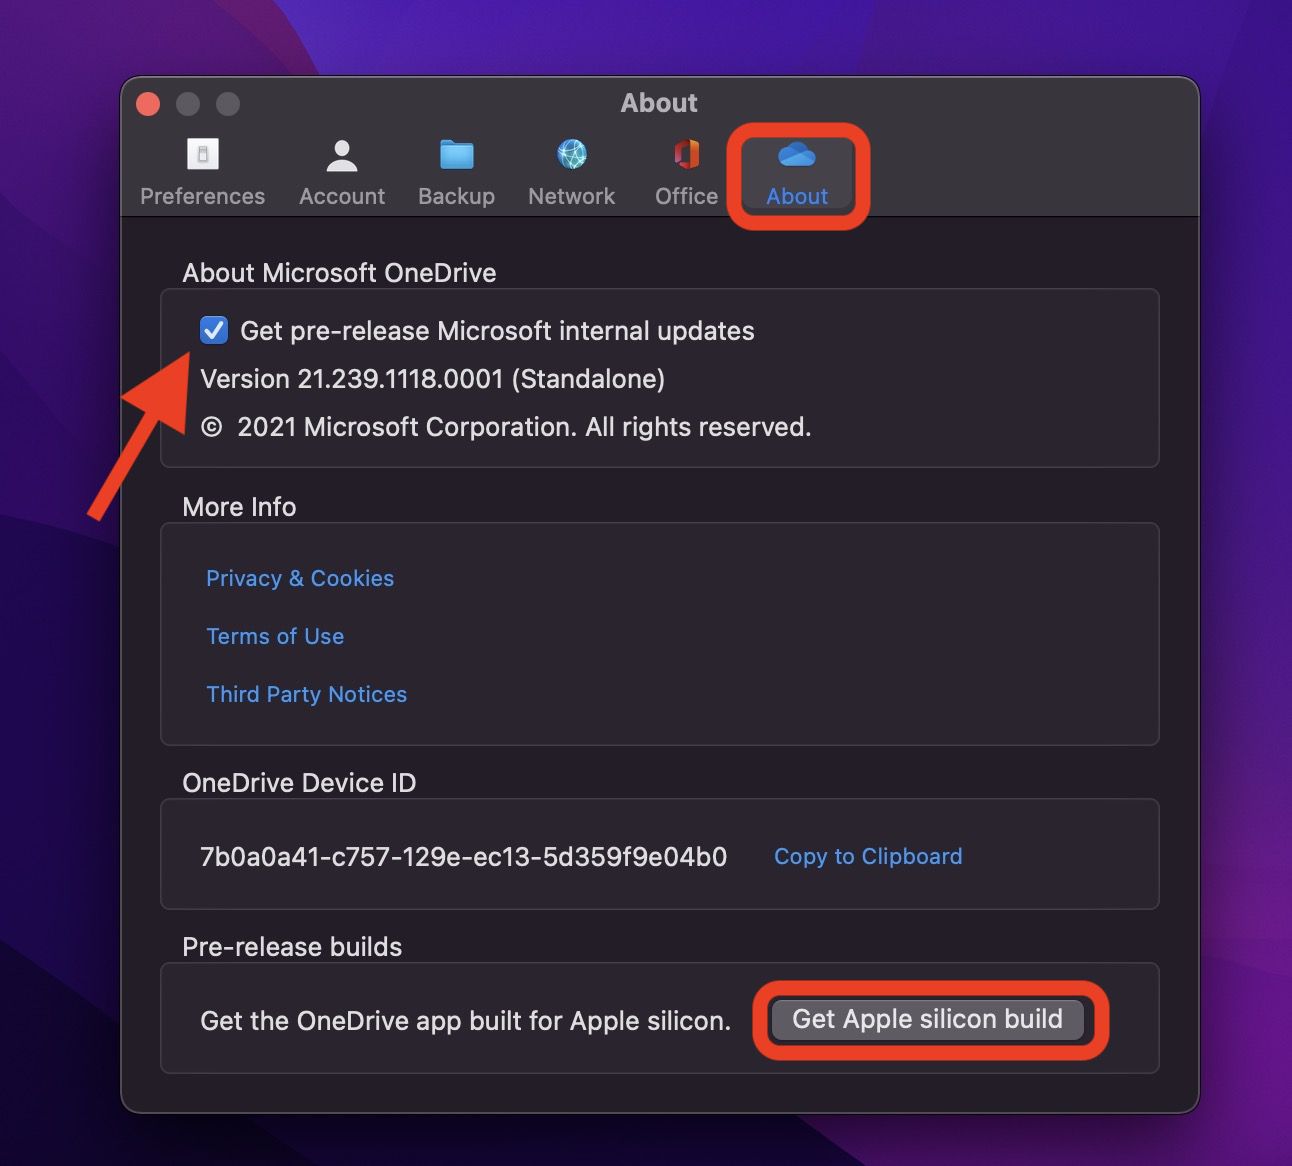Open the Preferences tab icon
This screenshot has width=1292, height=1166.
pyautogui.click(x=203, y=154)
